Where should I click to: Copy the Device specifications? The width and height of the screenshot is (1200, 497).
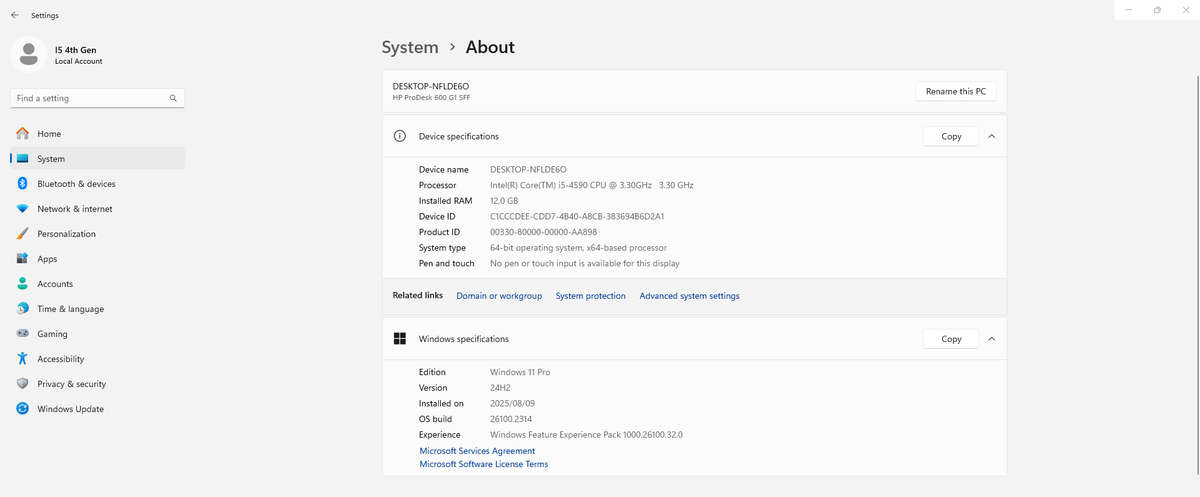(951, 136)
